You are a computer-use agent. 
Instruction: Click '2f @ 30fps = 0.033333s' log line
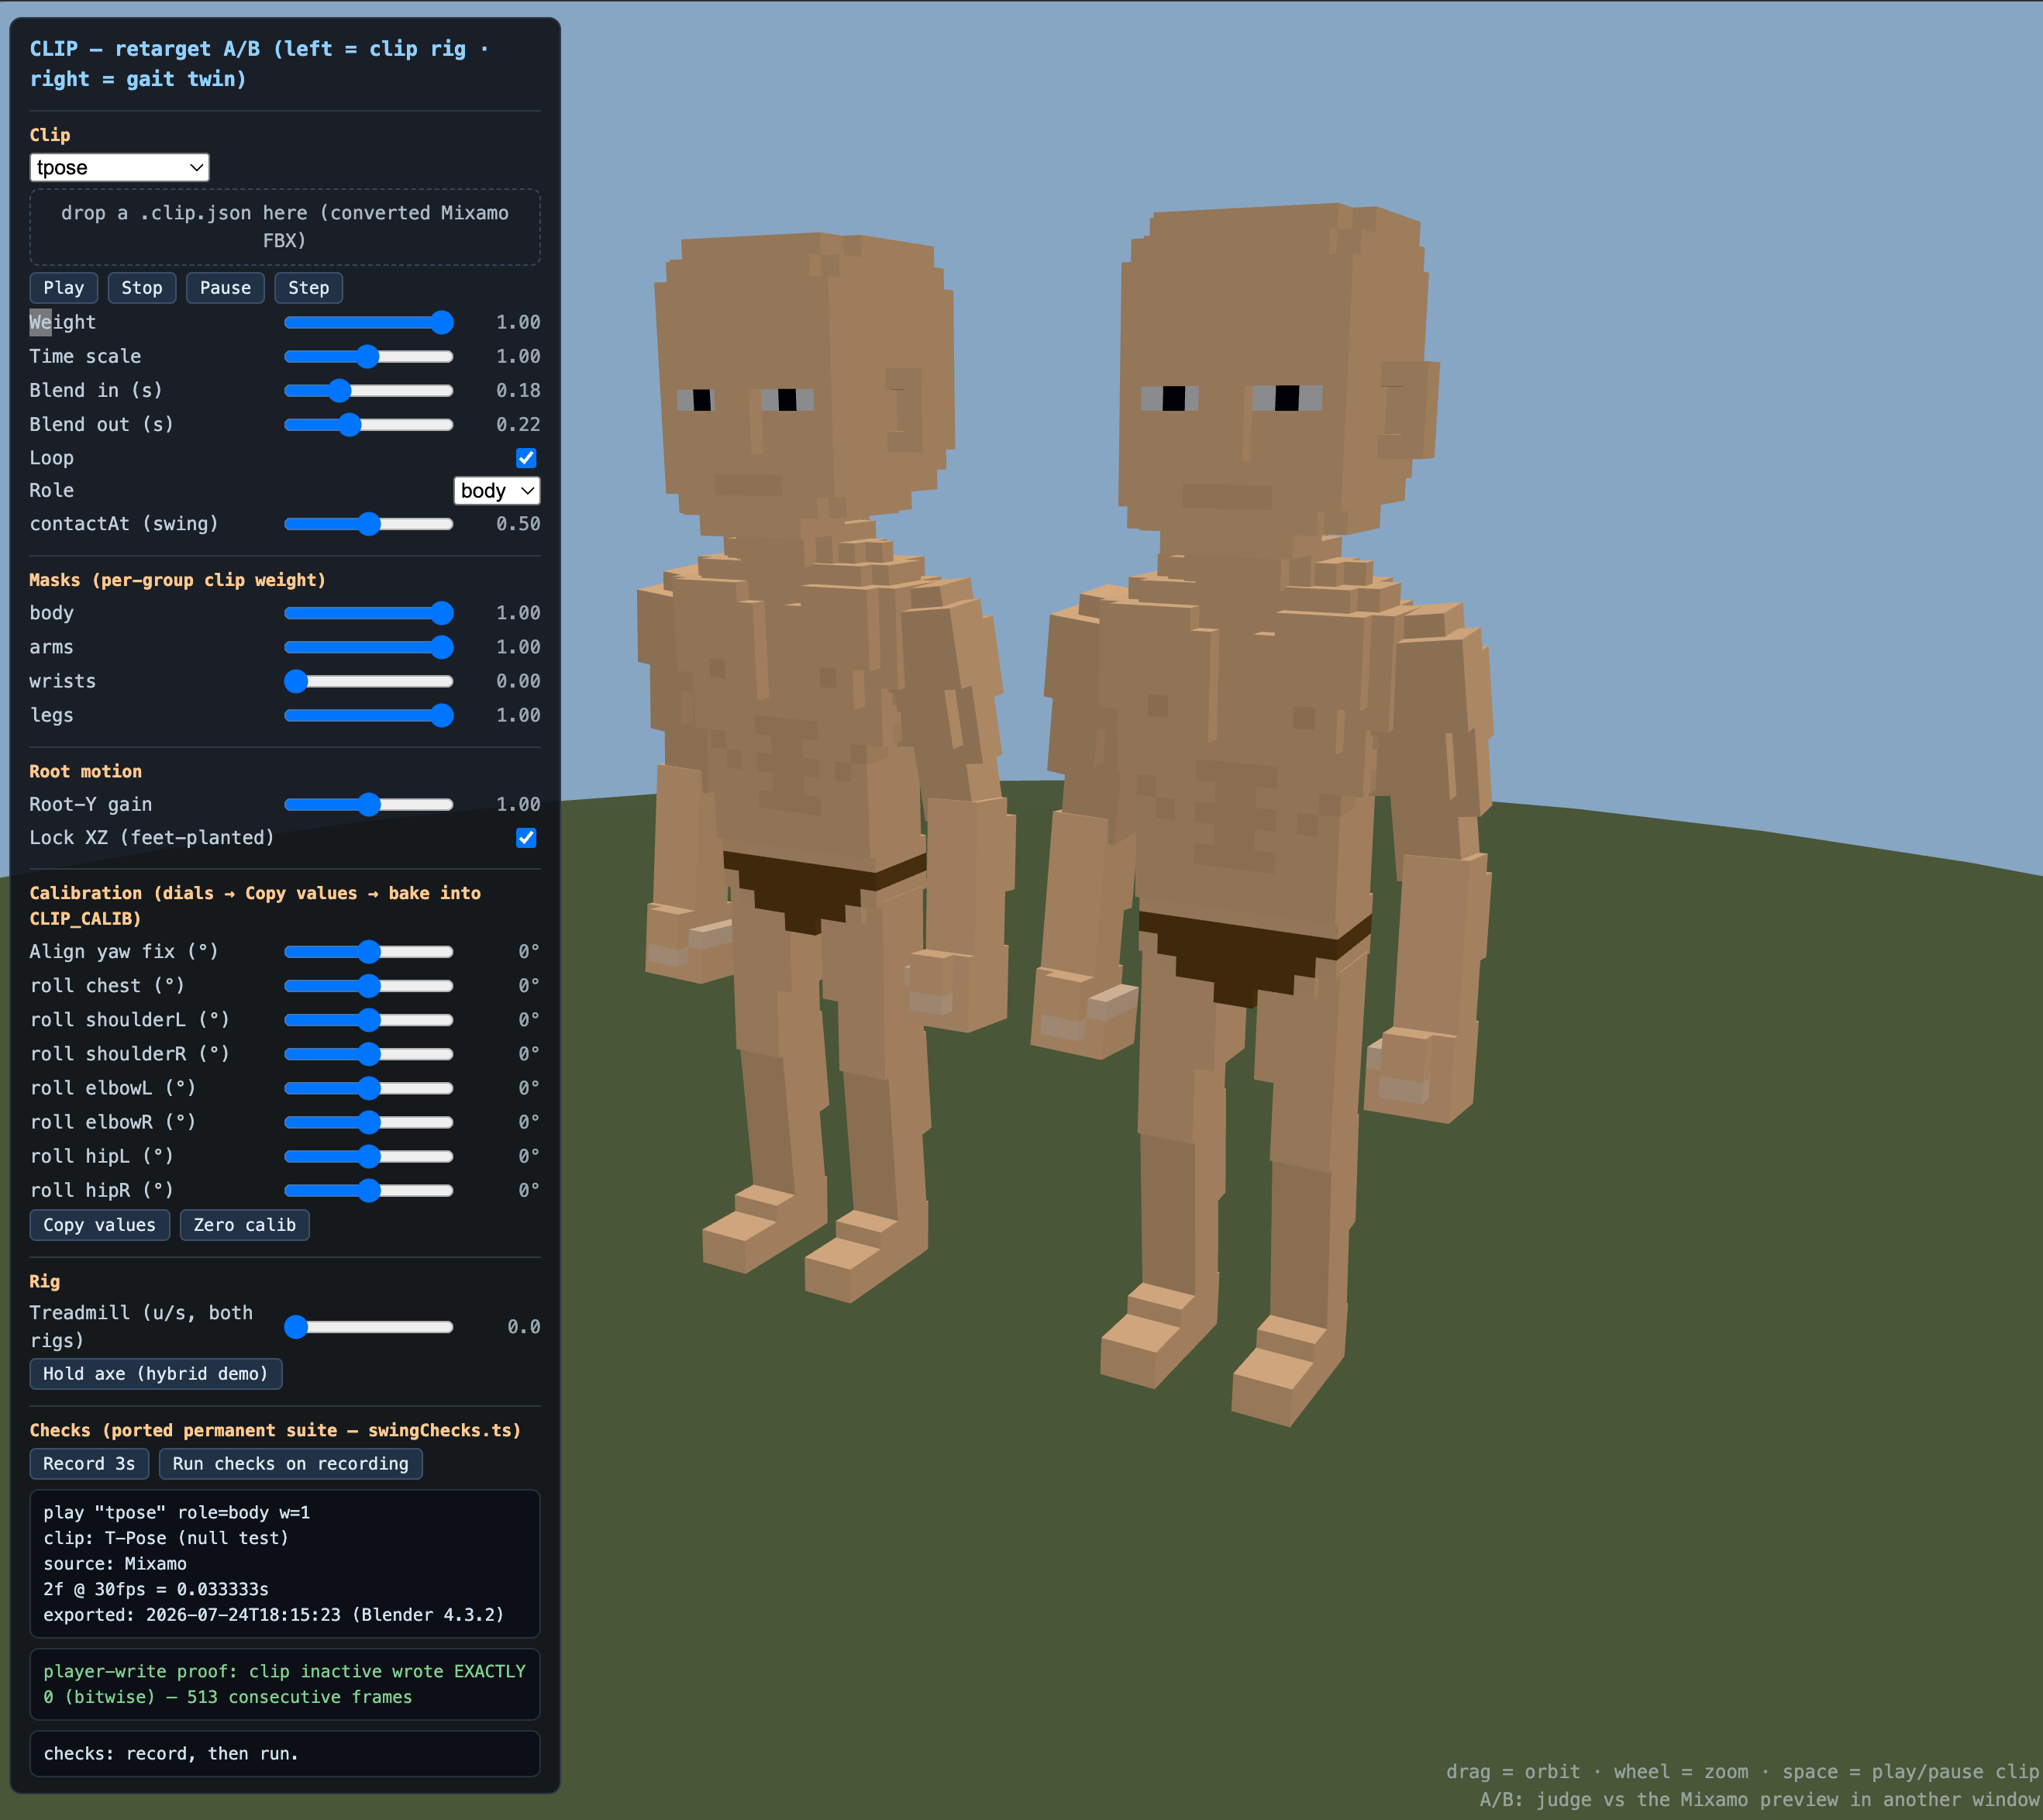click(156, 1589)
